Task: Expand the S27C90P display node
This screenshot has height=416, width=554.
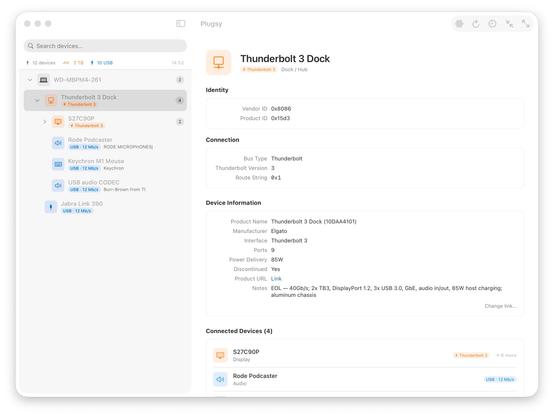Action: (x=45, y=122)
